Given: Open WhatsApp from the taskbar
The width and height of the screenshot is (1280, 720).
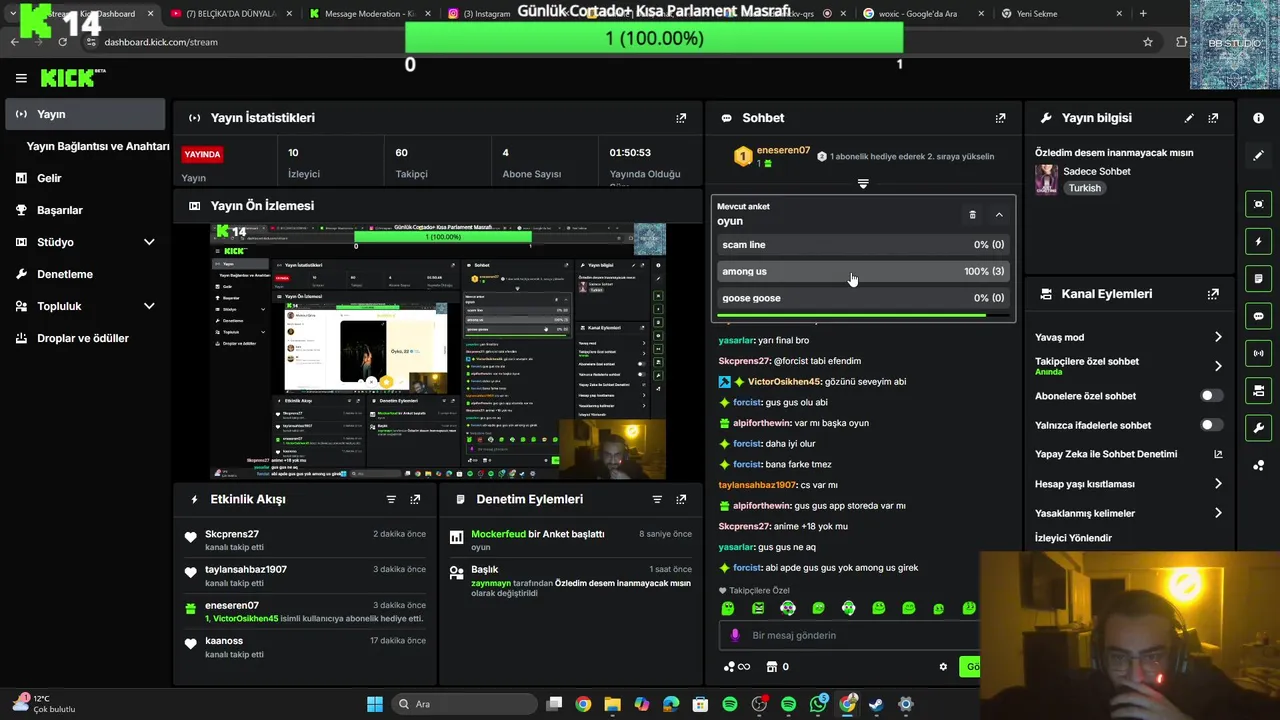Looking at the screenshot, I should pyautogui.click(x=819, y=704).
